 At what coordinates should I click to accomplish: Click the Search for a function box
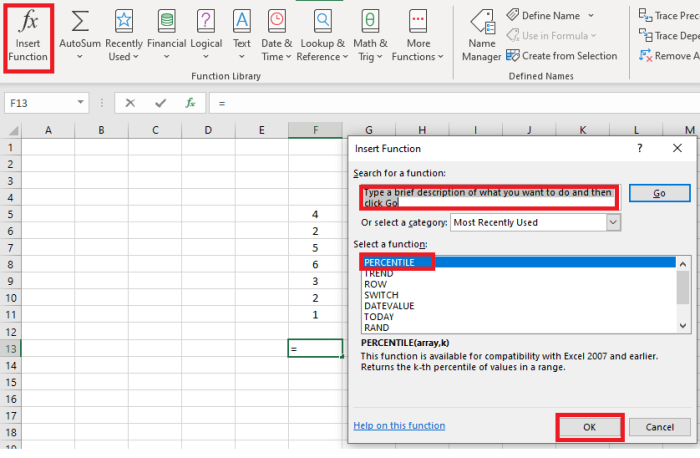[489, 198]
